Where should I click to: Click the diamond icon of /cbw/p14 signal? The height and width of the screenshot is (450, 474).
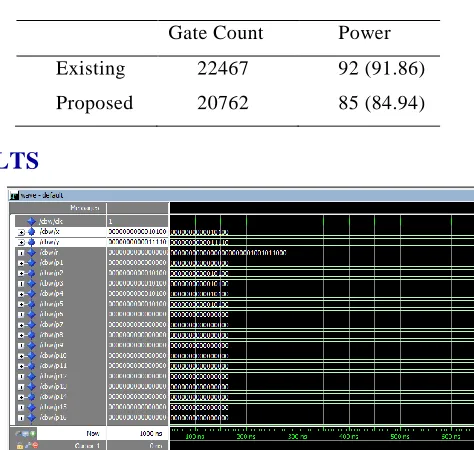point(31,397)
